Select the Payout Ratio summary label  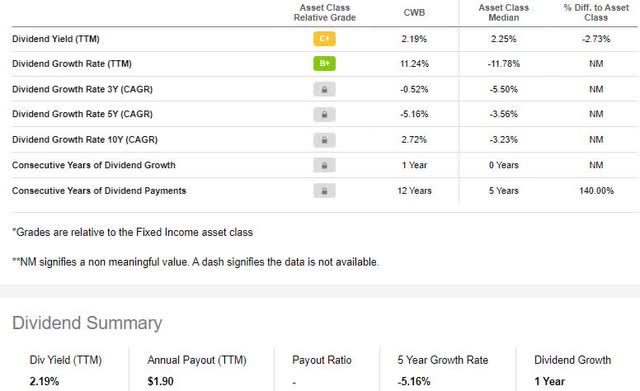tap(322, 360)
